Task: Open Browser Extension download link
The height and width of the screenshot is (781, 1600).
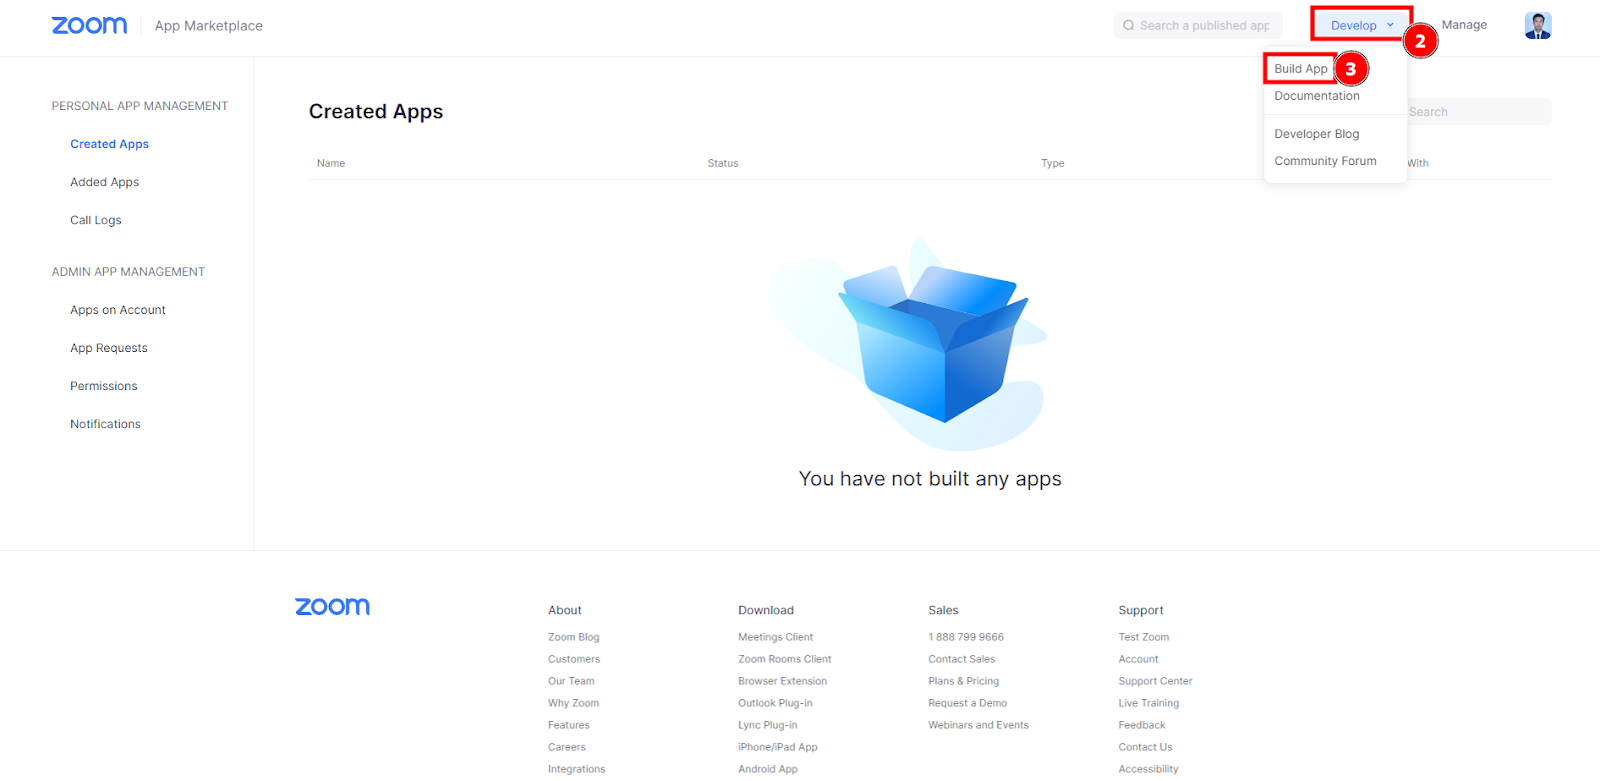Action: [x=782, y=681]
